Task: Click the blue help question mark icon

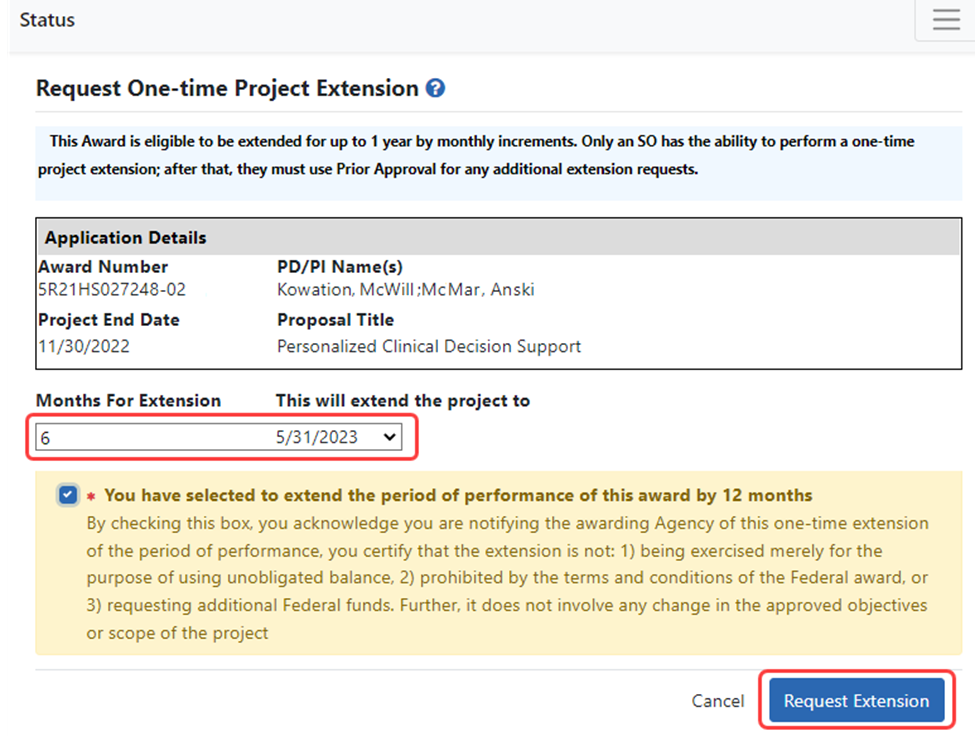Action: click(435, 88)
